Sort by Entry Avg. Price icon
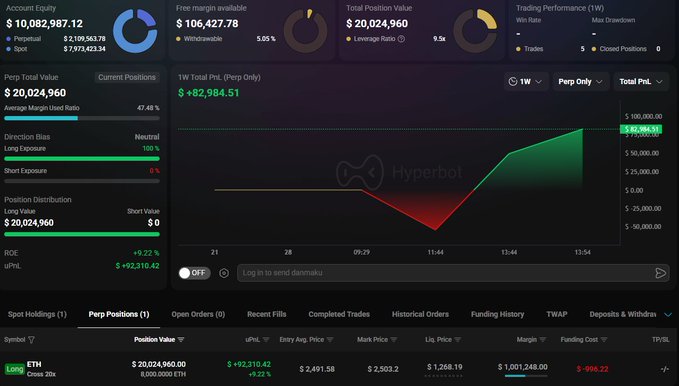Screen dimensions: 679x386 point(330,340)
